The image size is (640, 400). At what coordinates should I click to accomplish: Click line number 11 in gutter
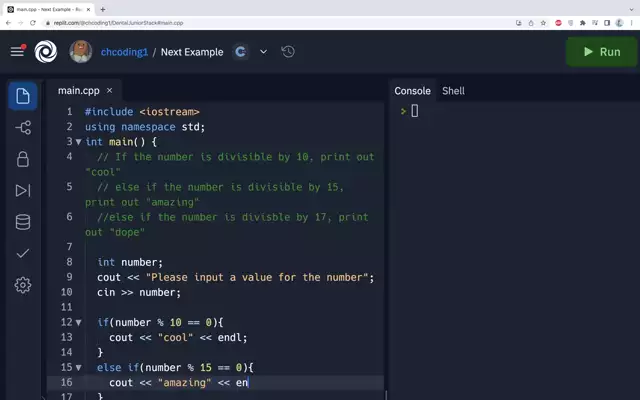(x=67, y=307)
